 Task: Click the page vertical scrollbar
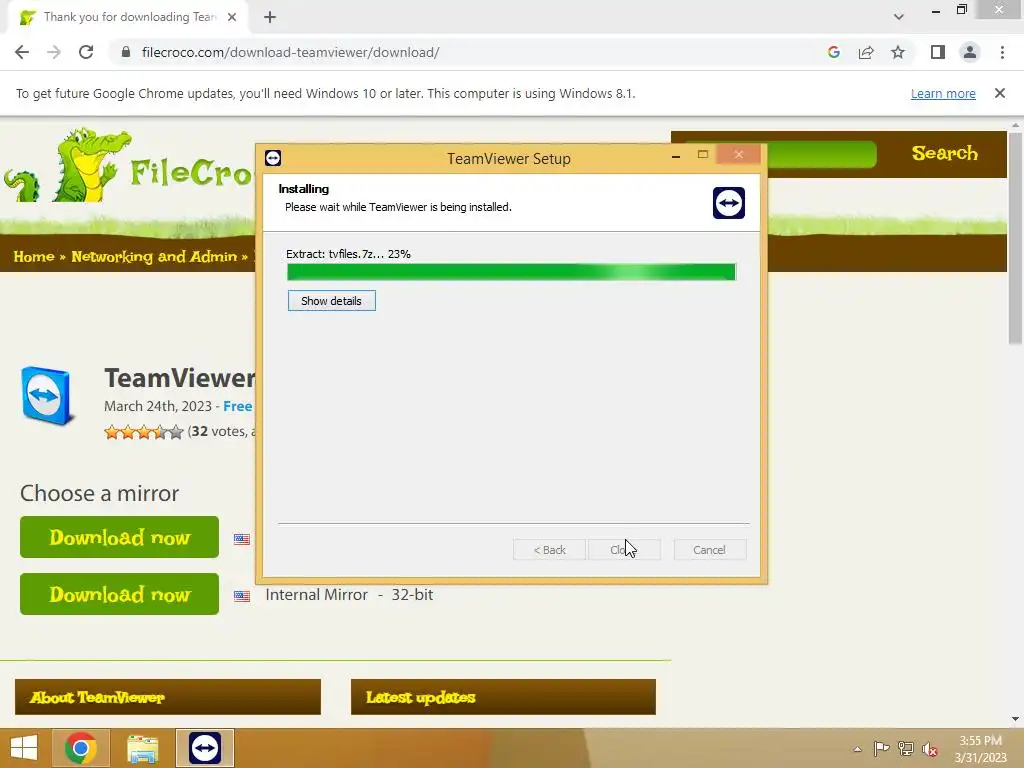tap(1015, 238)
